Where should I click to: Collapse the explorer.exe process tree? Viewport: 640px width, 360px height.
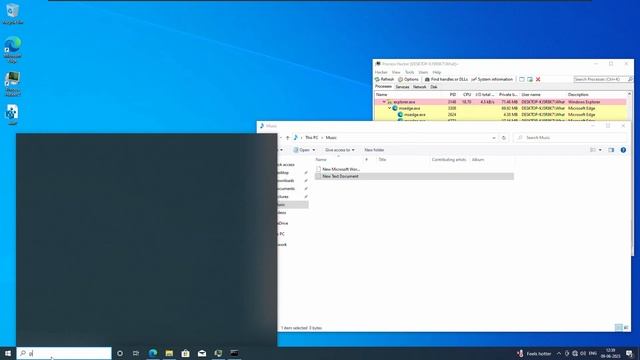point(384,102)
